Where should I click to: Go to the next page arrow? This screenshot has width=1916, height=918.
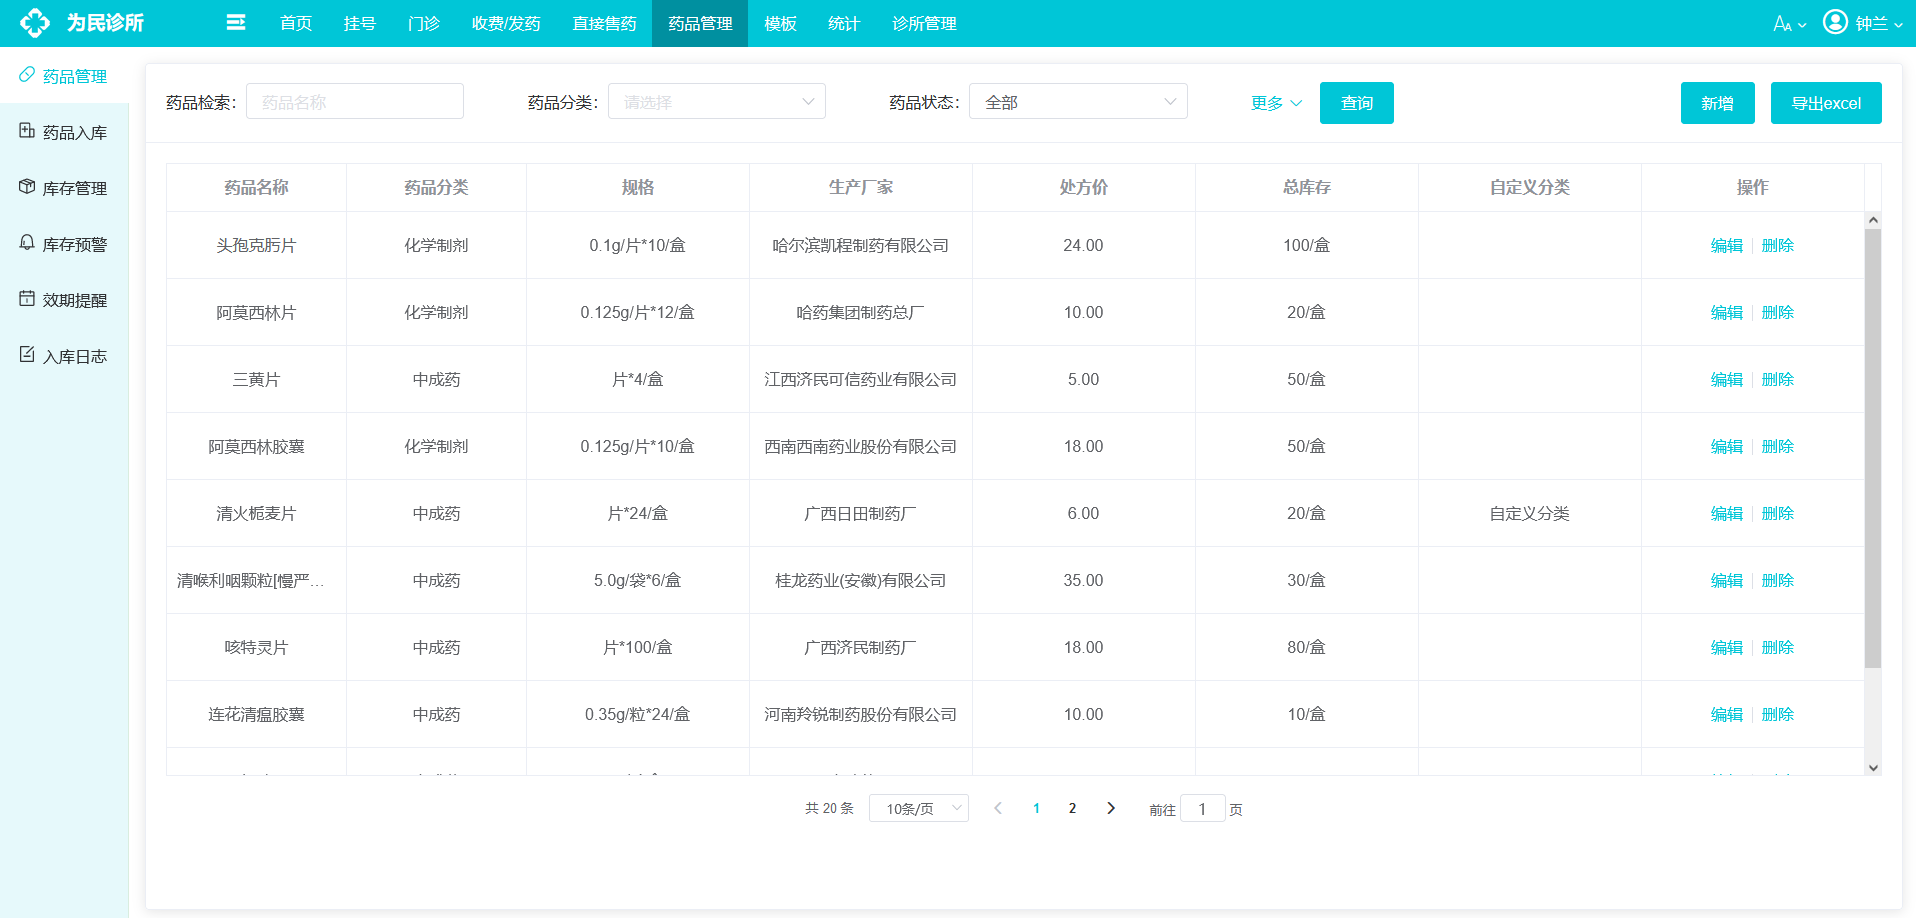1110,808
